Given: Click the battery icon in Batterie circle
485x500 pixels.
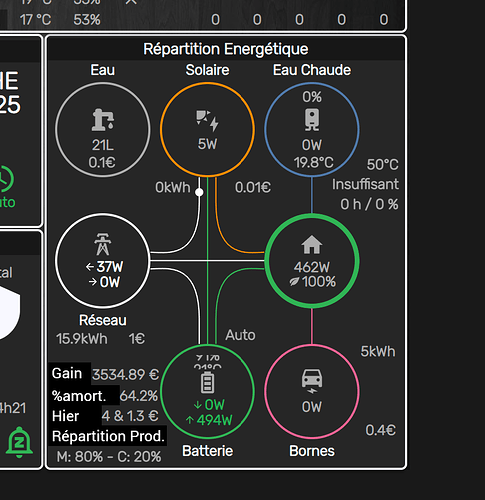Looking at the screenshot, I should click(x=207, y=382).
